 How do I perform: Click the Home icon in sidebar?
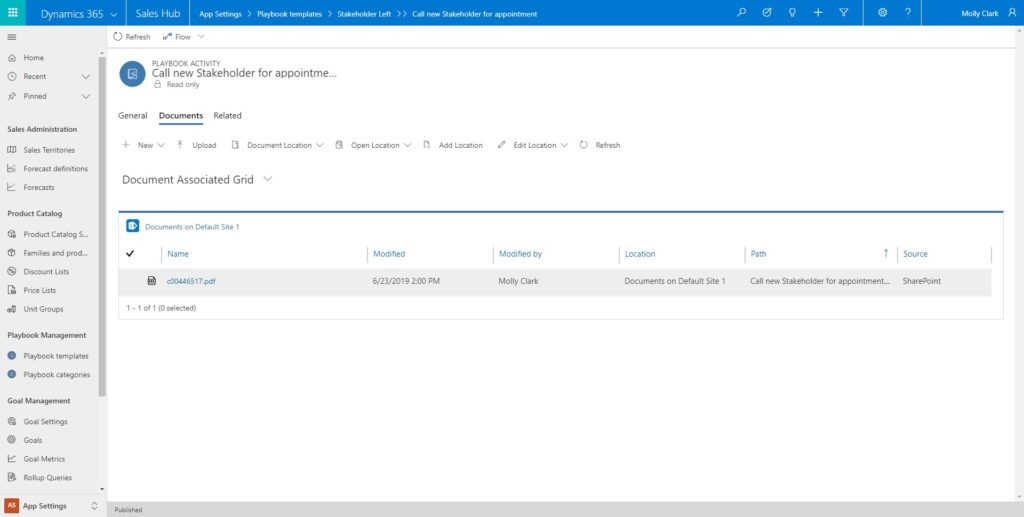pyautogui.click(x=11, y=57)
